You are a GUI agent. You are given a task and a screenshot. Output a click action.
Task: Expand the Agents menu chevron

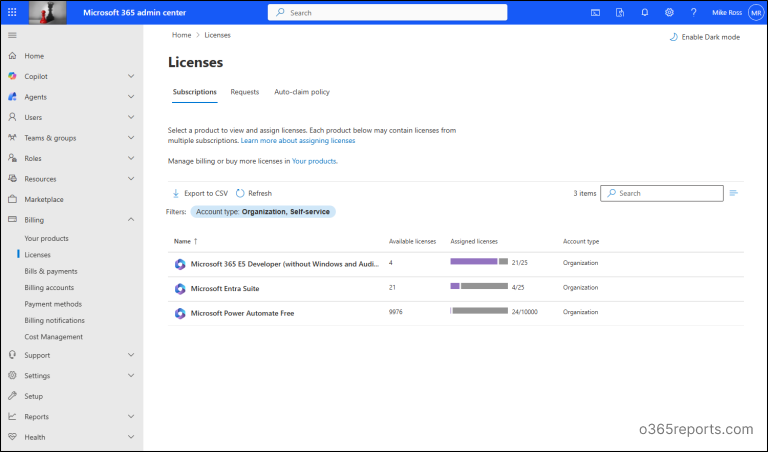pos(131,97)
